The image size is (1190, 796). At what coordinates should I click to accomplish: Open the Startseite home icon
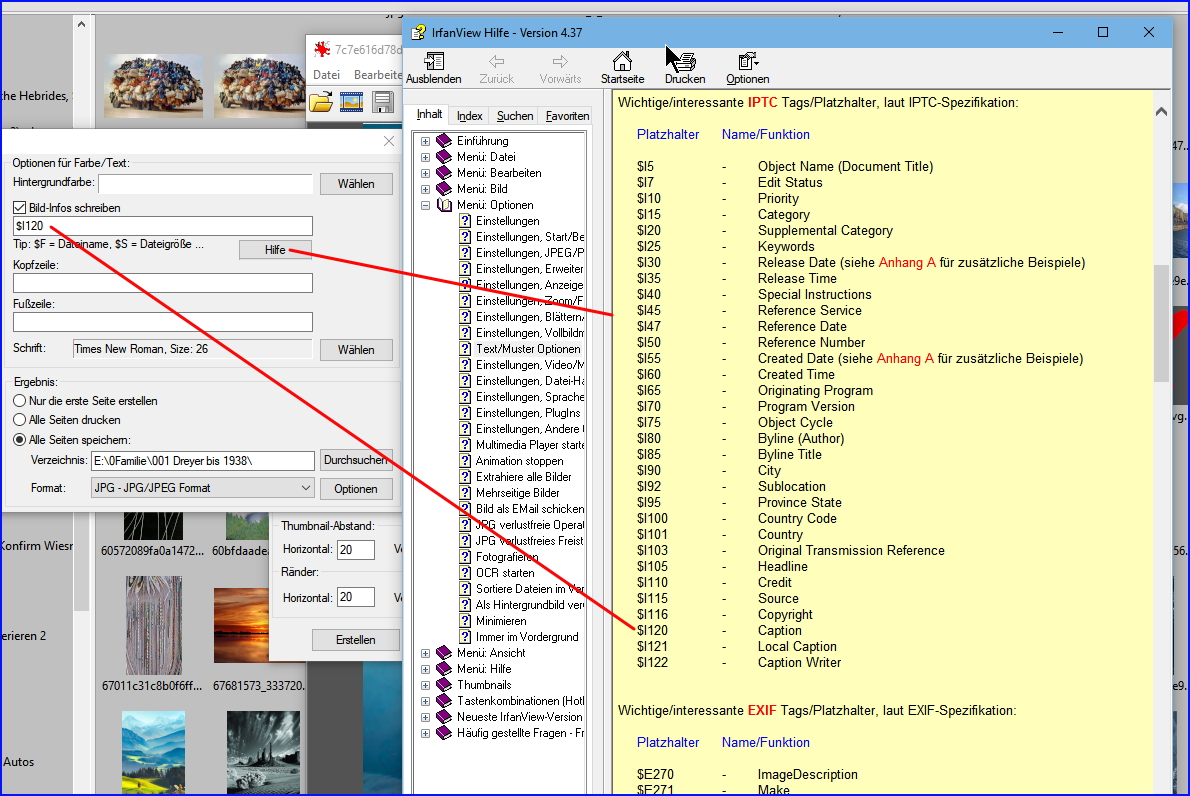tap(622, 68)
